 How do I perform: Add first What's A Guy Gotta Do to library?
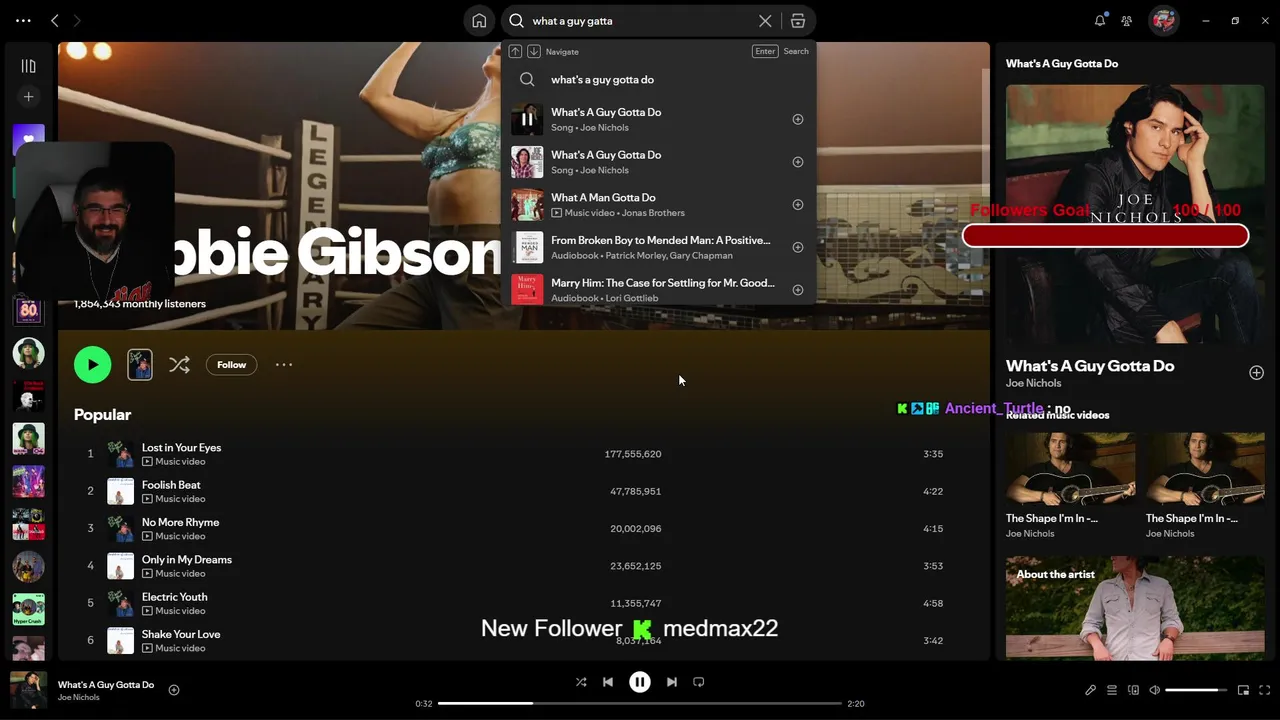pos(797,119)
